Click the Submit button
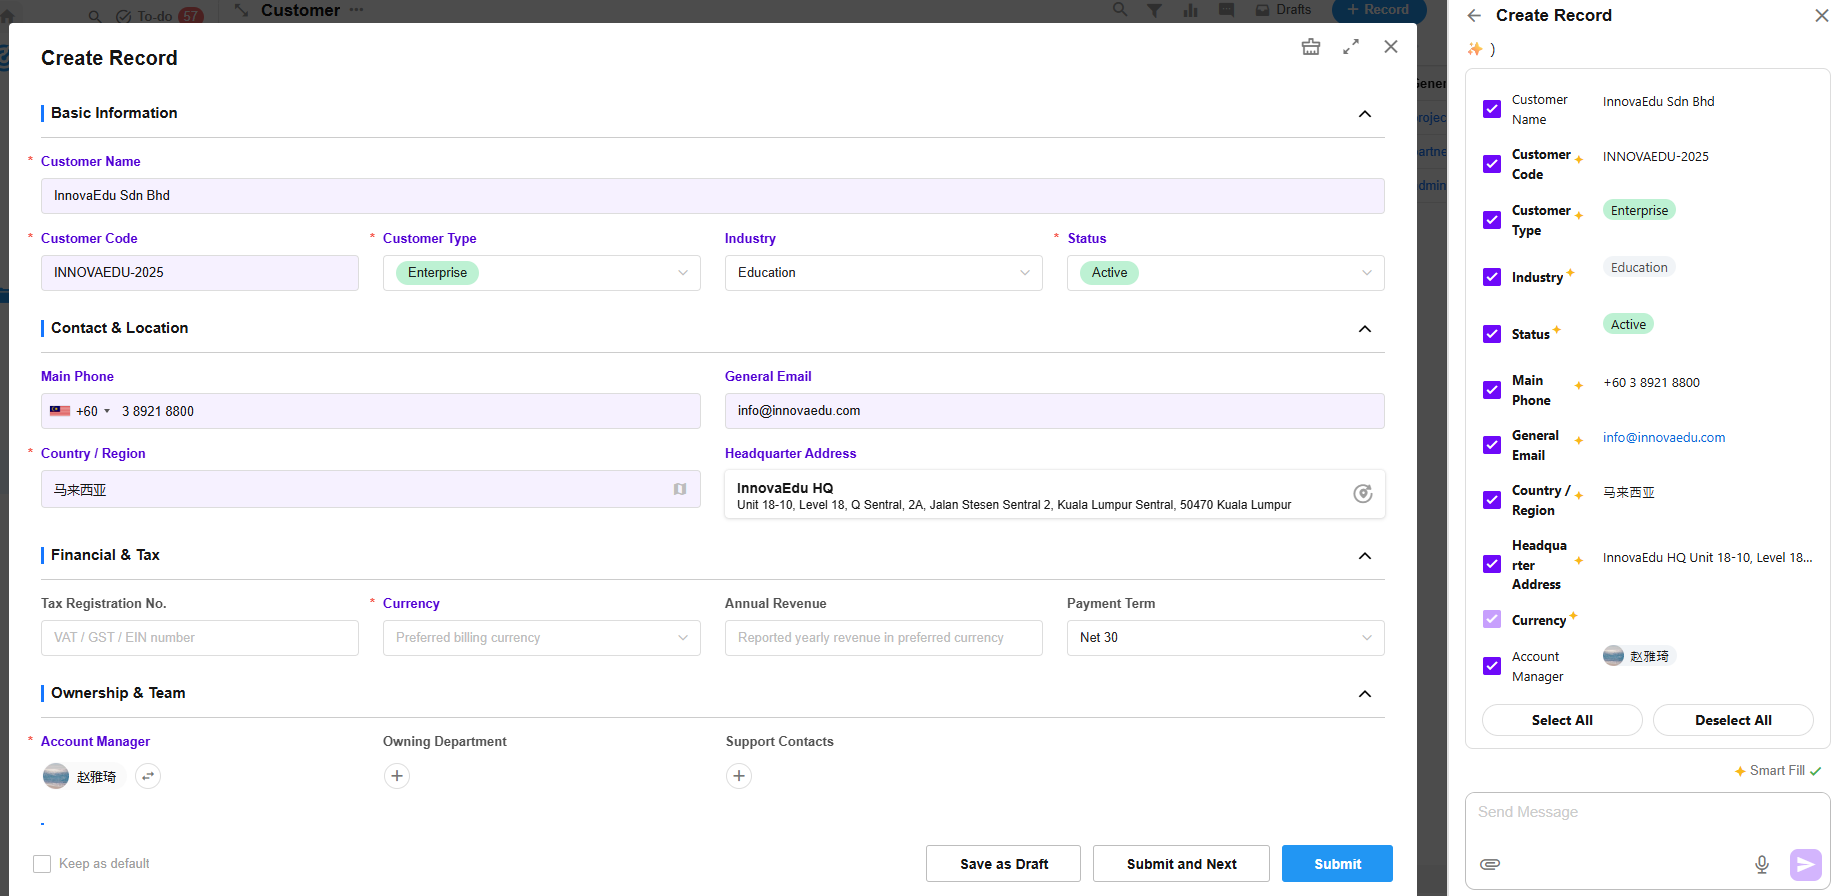Screen dimensions: 1847x896 [1336, 864]
